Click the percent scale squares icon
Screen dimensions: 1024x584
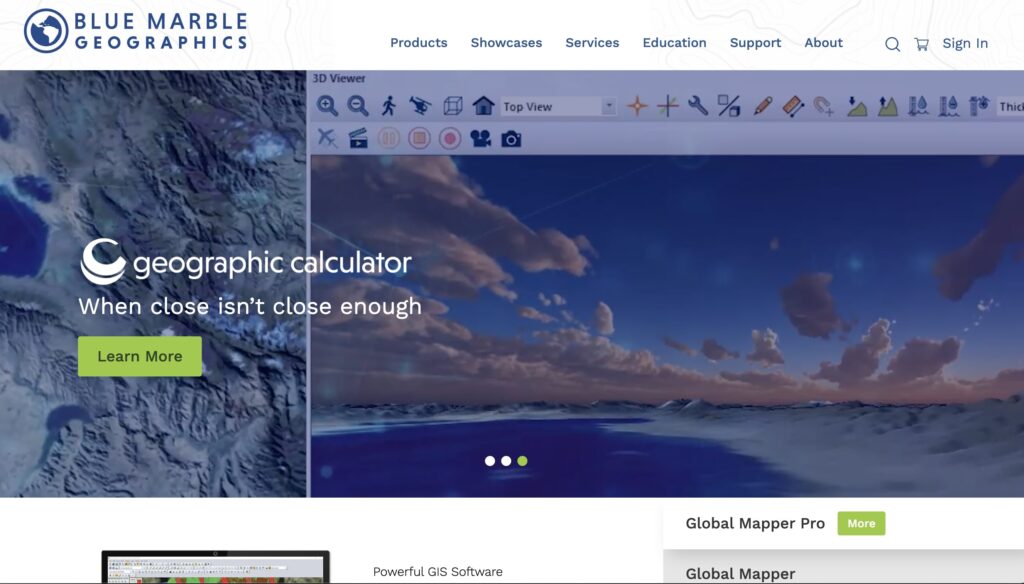(x=729, y=106)
